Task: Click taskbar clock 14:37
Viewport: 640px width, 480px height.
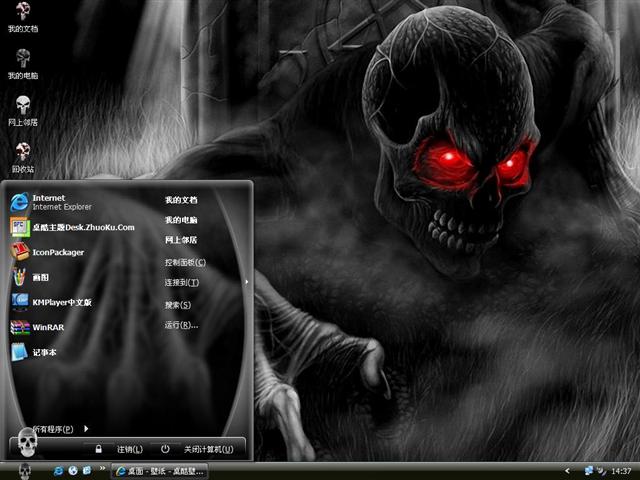Action: 621,471
